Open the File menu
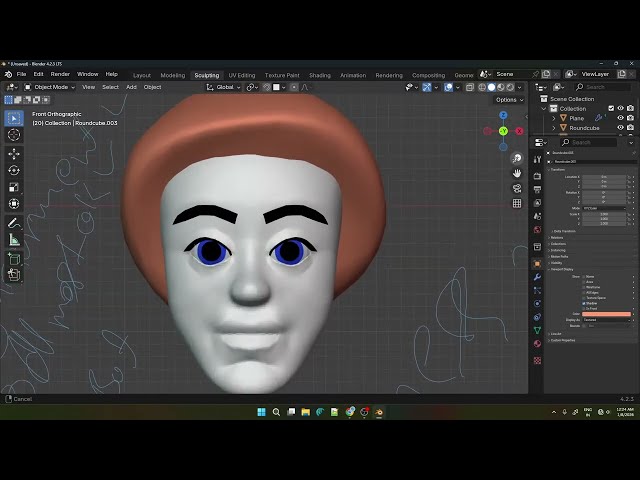The image size is (640, 480). [x=21, y=74]
